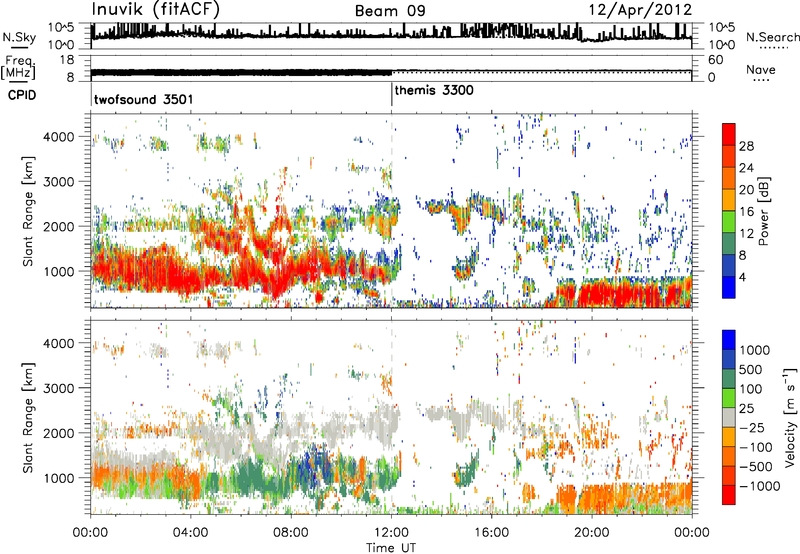Click the grey band of Velocity colorbar

point(729,418)
